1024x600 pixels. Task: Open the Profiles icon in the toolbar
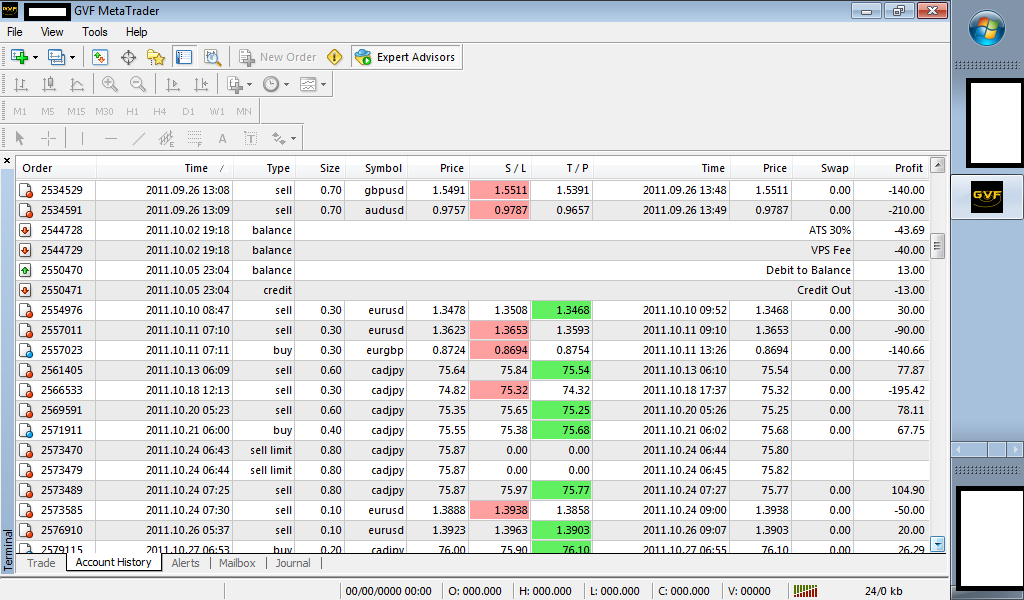click(56, 57)
